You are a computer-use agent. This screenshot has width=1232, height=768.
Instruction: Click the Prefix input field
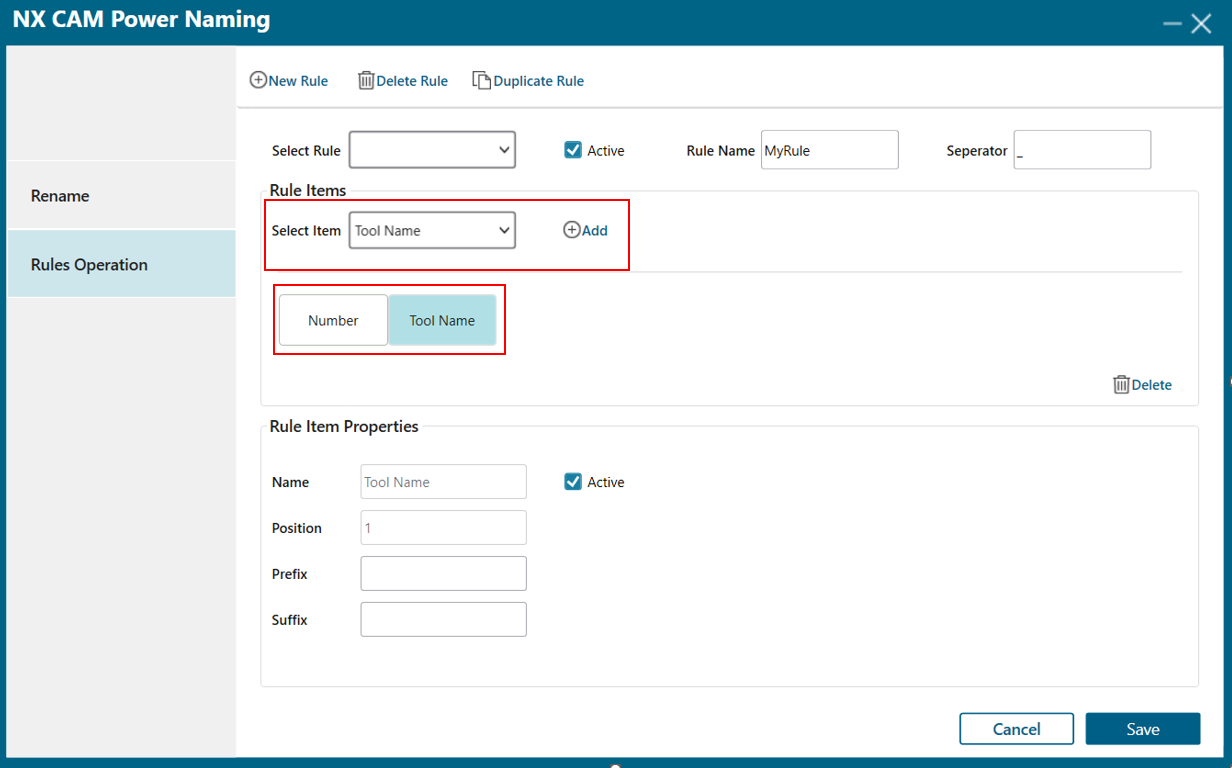443,573
